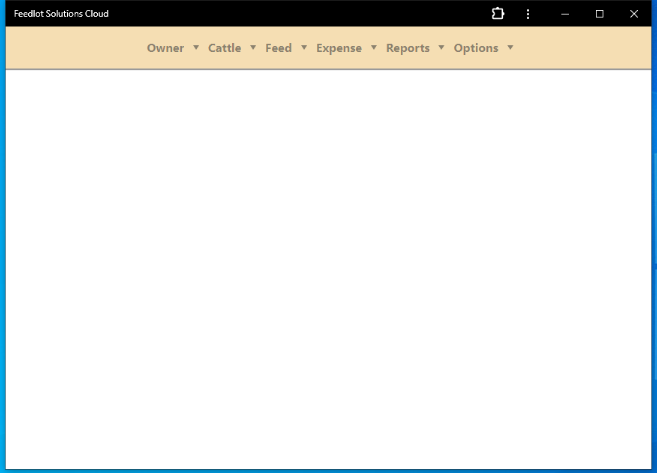The image size is (657, 473).
Task: Close the Feedlot Solutions Cloud window
Action: tap(634, 14)
